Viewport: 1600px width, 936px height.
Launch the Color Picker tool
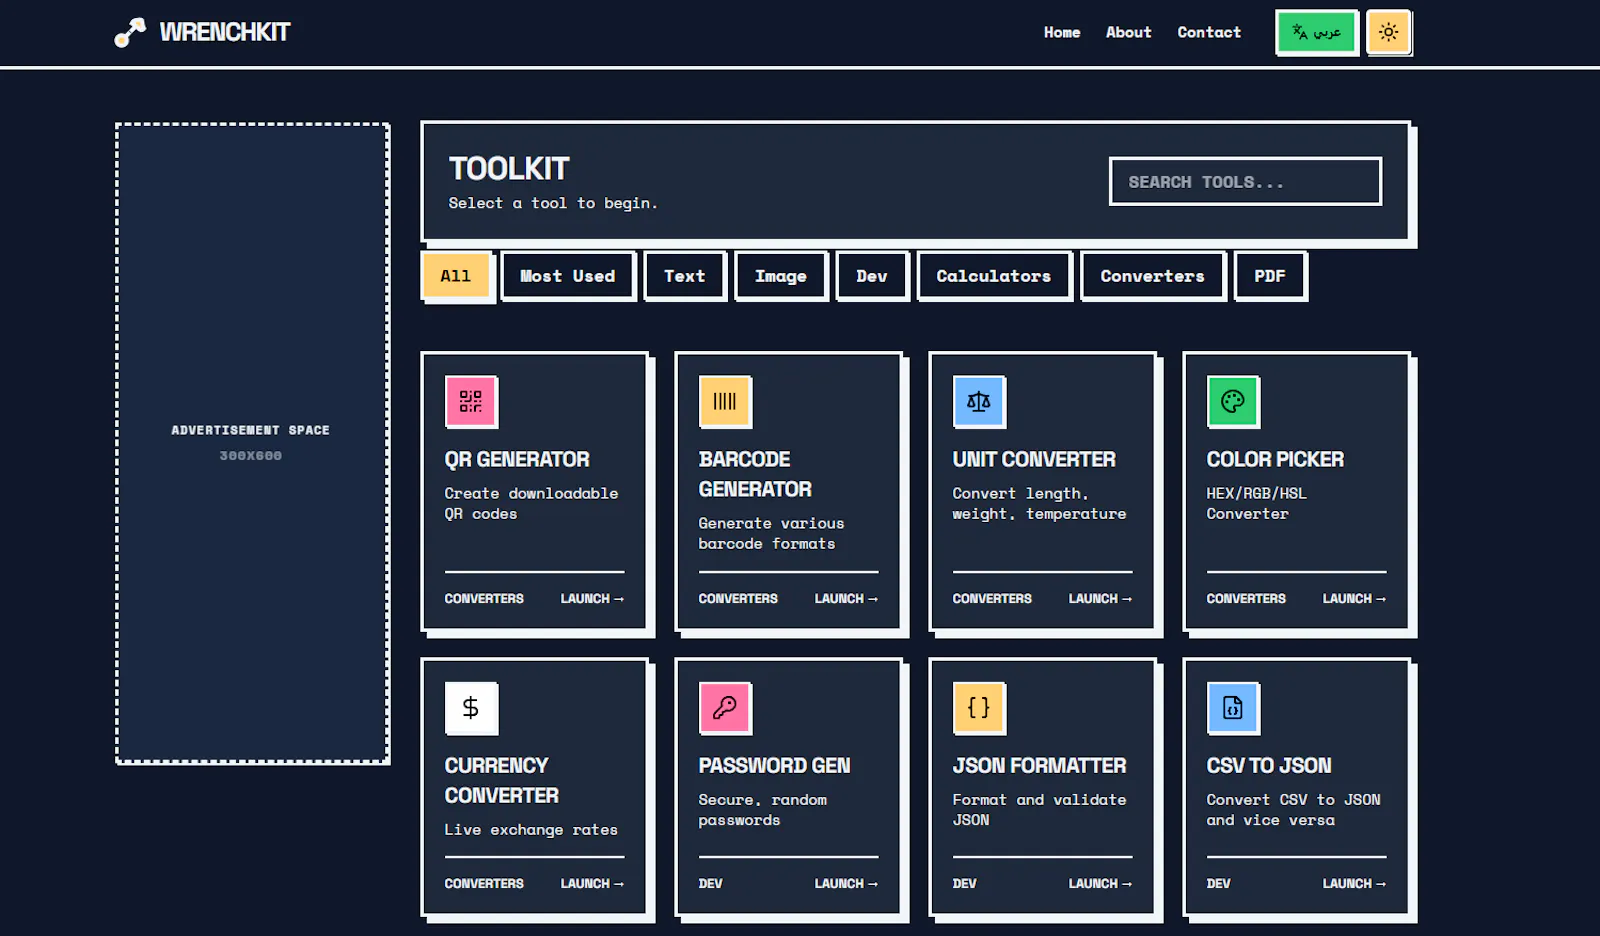pyautogui.click(x=1354, y=598)
